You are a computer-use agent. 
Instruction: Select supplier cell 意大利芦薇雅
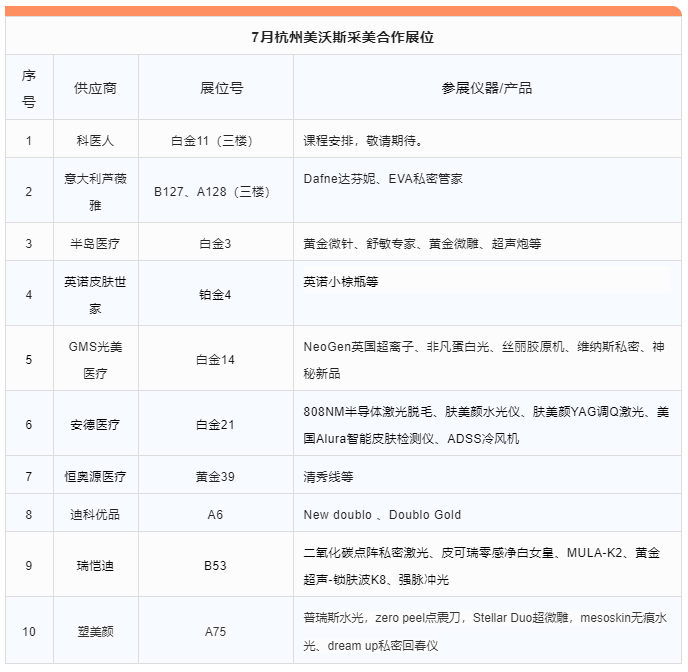coord(95,191)
